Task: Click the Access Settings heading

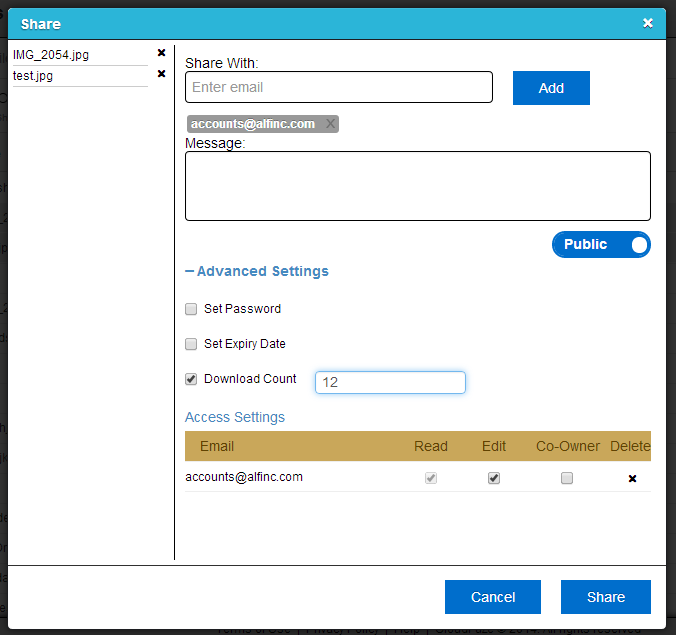Action: pos(235,417)
